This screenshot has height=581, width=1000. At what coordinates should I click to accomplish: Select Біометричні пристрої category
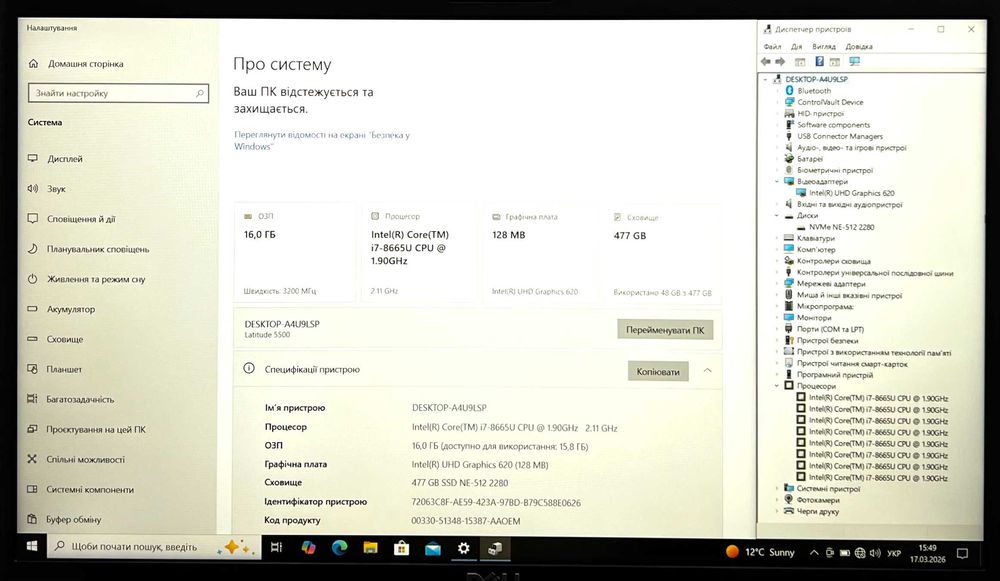click(835, 170)
